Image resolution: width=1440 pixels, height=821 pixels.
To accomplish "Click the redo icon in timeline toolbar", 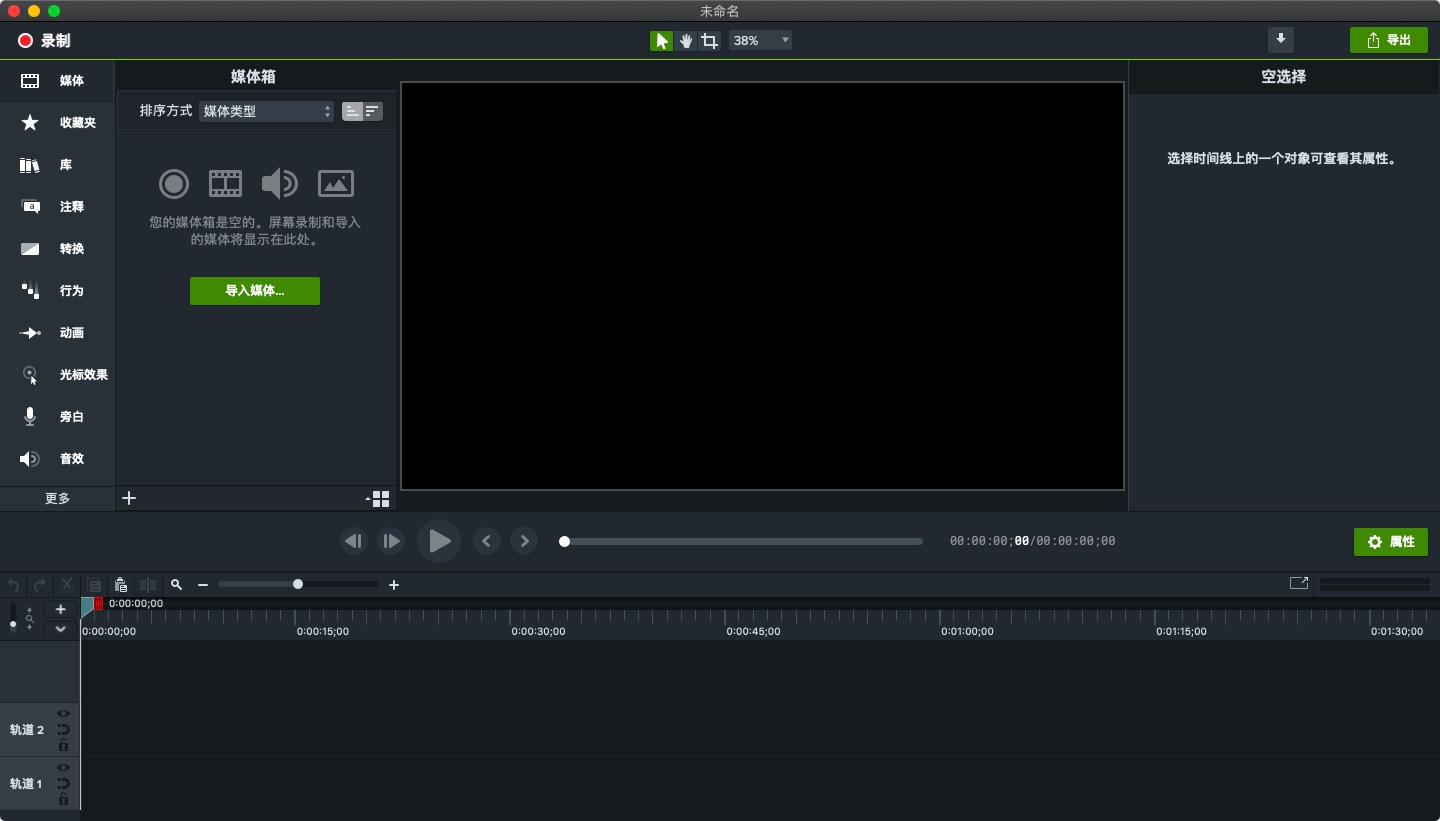I will (x=40, y=585).
